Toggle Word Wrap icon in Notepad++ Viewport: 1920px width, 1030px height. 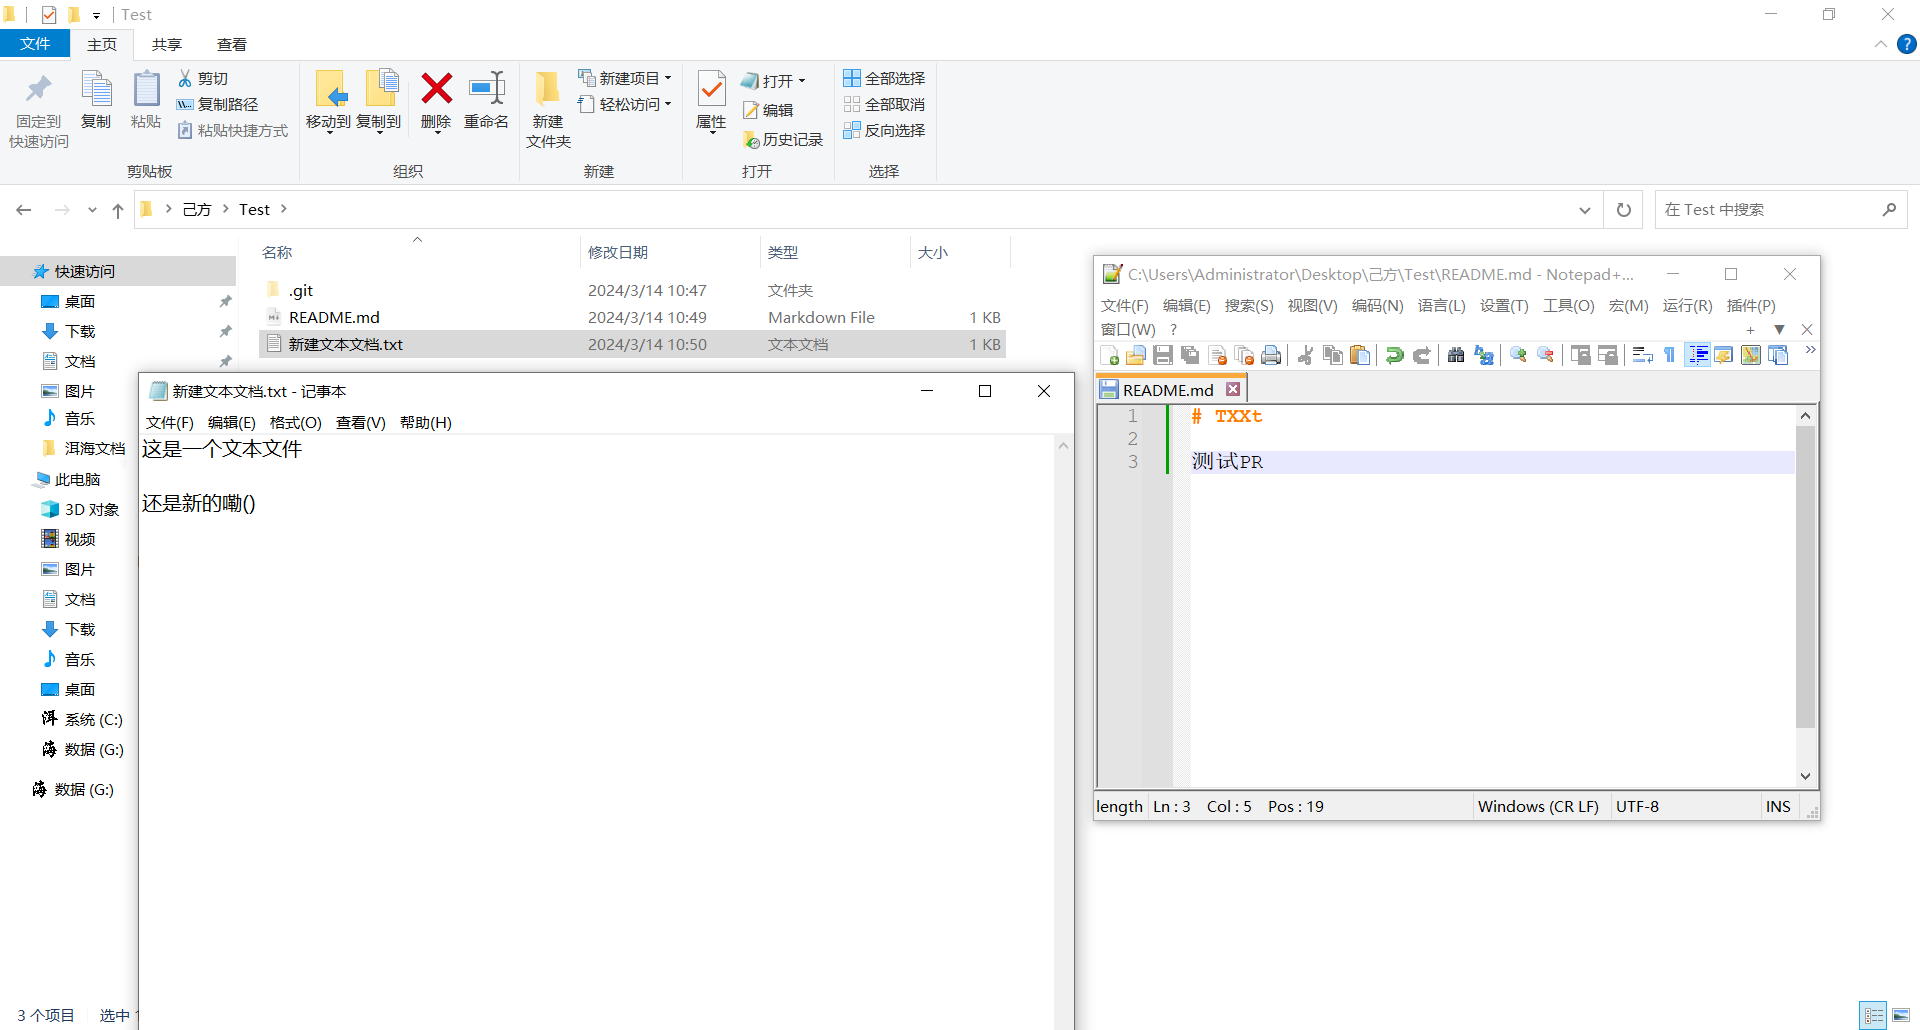pos(1642,355)
